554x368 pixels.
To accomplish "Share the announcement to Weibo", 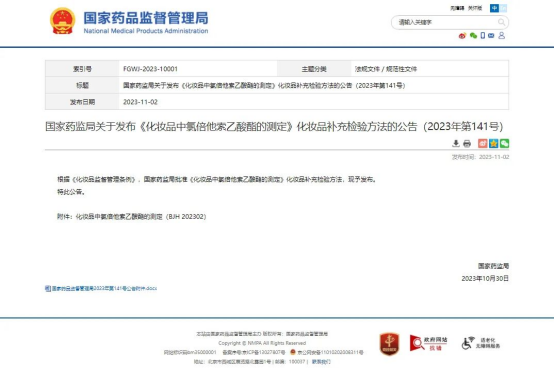I will (x=483, y=143).
